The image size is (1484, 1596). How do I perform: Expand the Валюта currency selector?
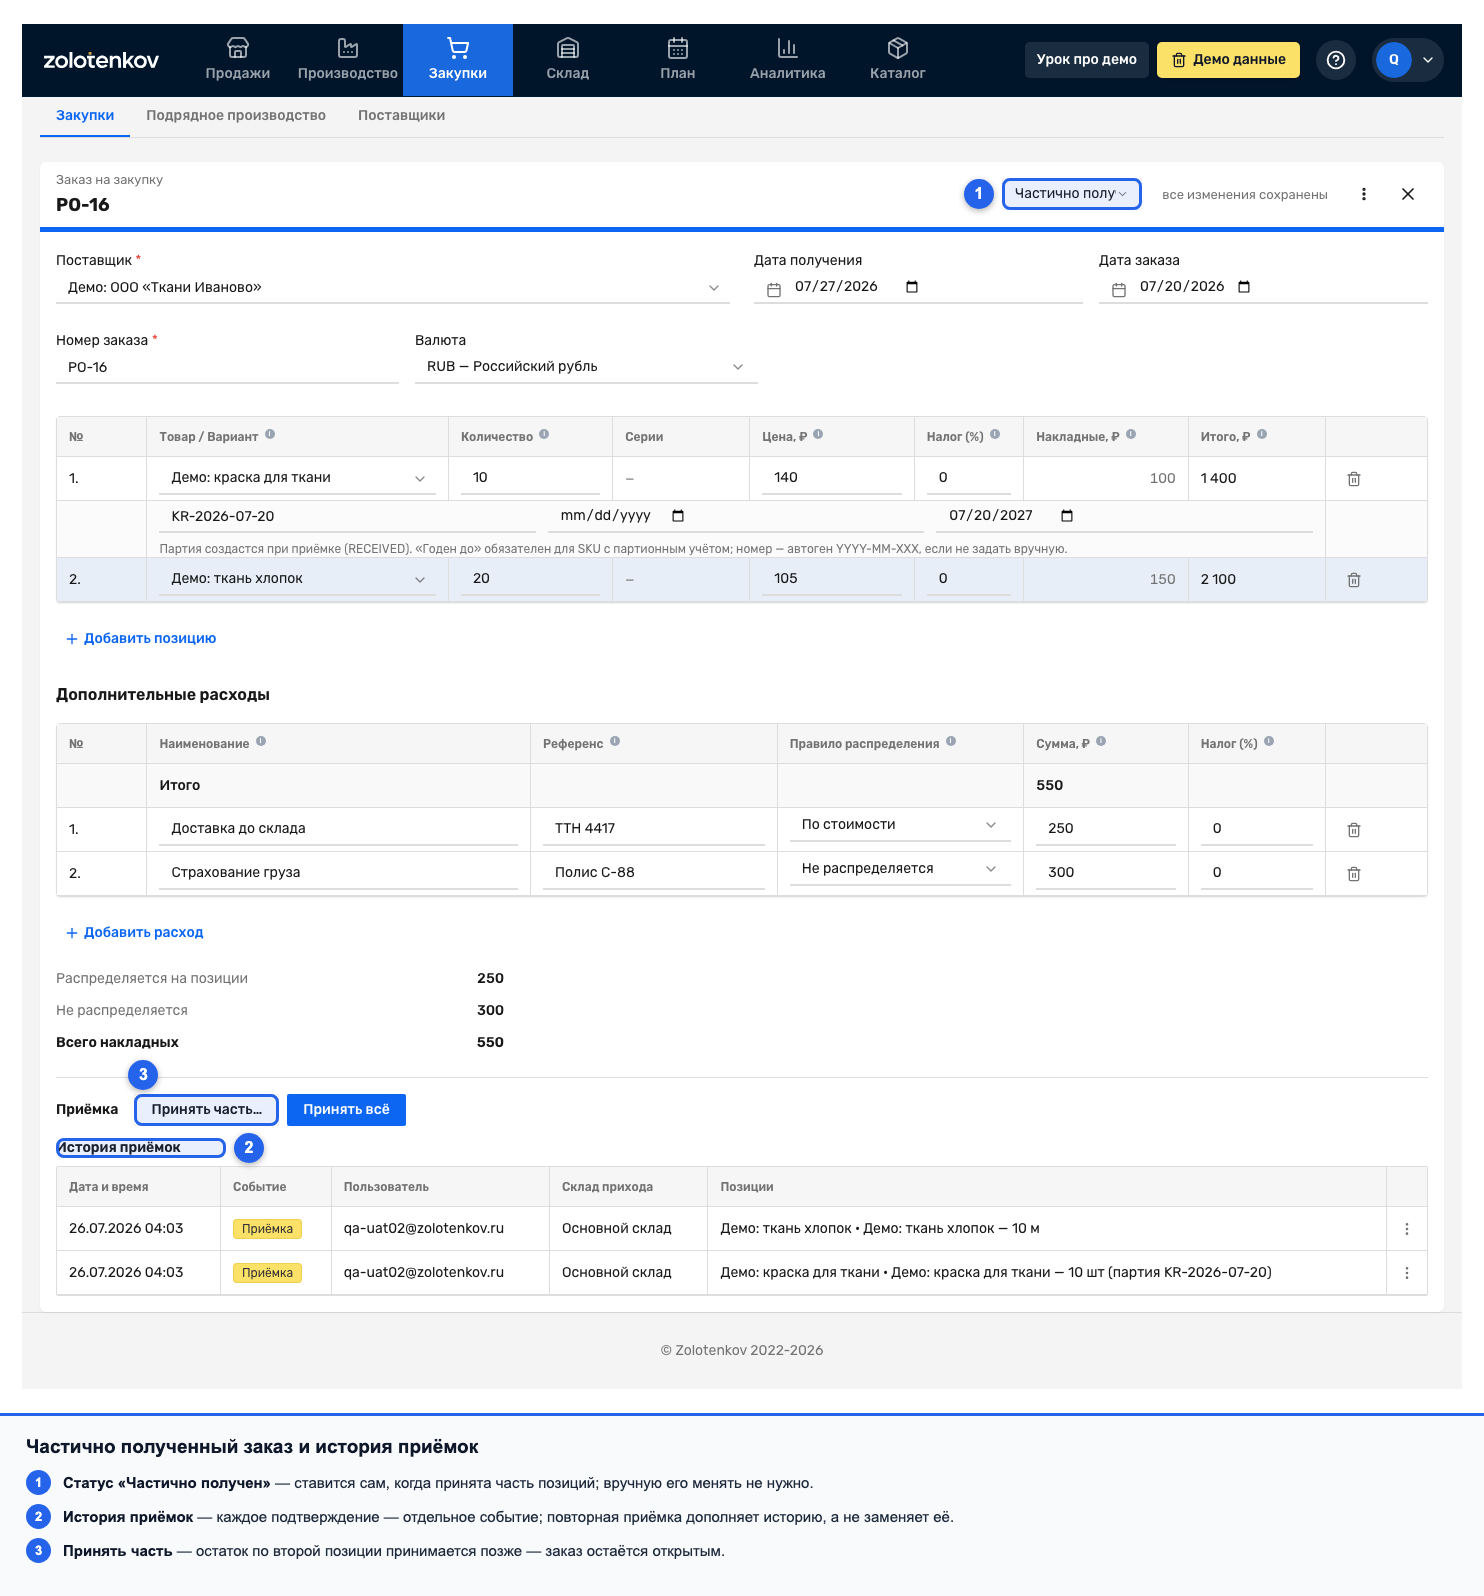(586, 367)
